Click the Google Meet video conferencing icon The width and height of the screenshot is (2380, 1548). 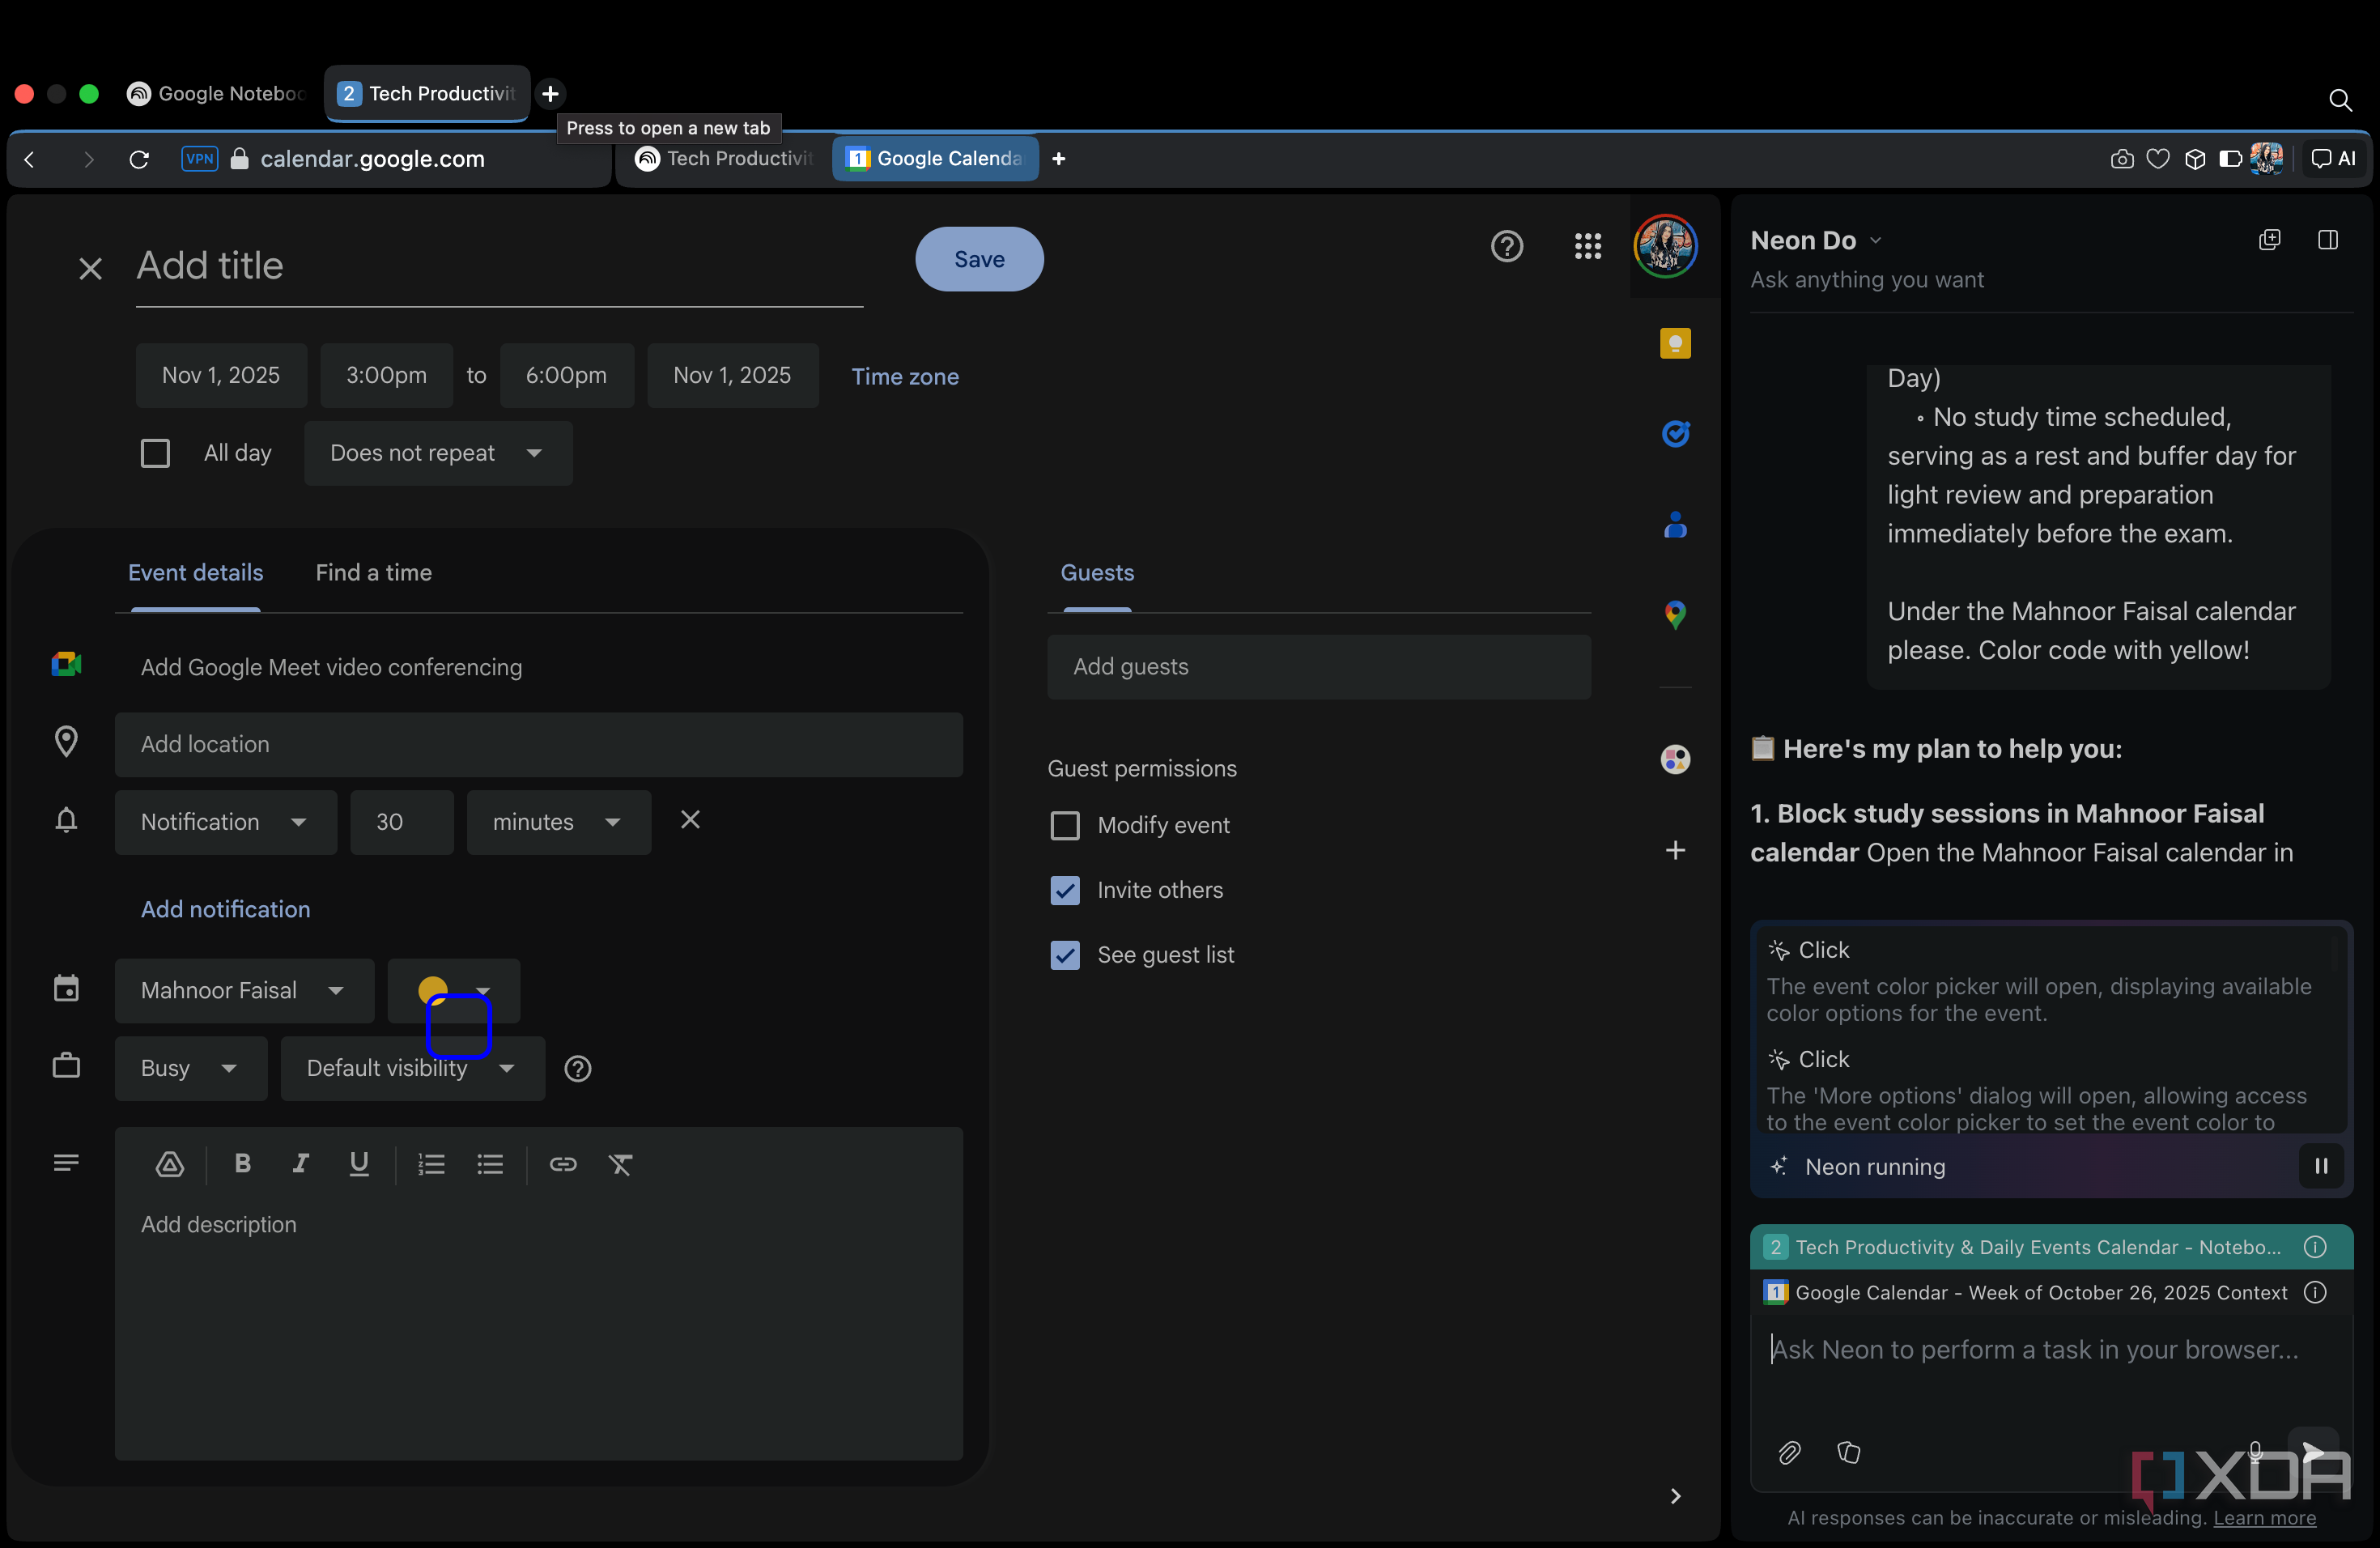point(66,664)
